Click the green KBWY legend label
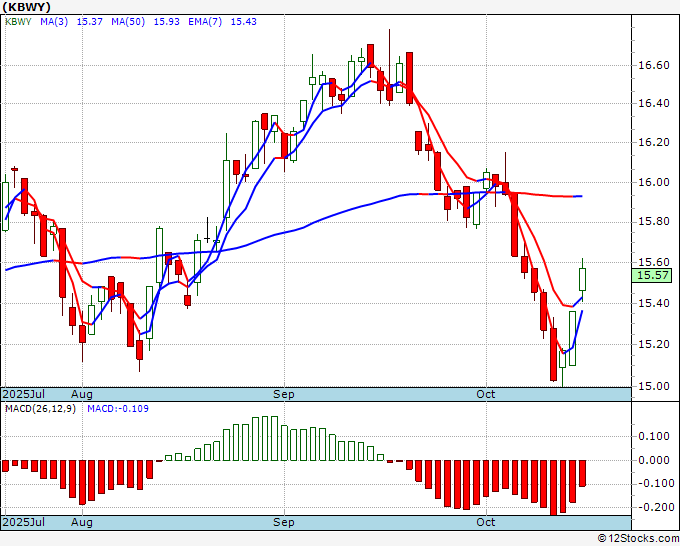The height and width of the screenshot is (546, 680). click(18, 22)
